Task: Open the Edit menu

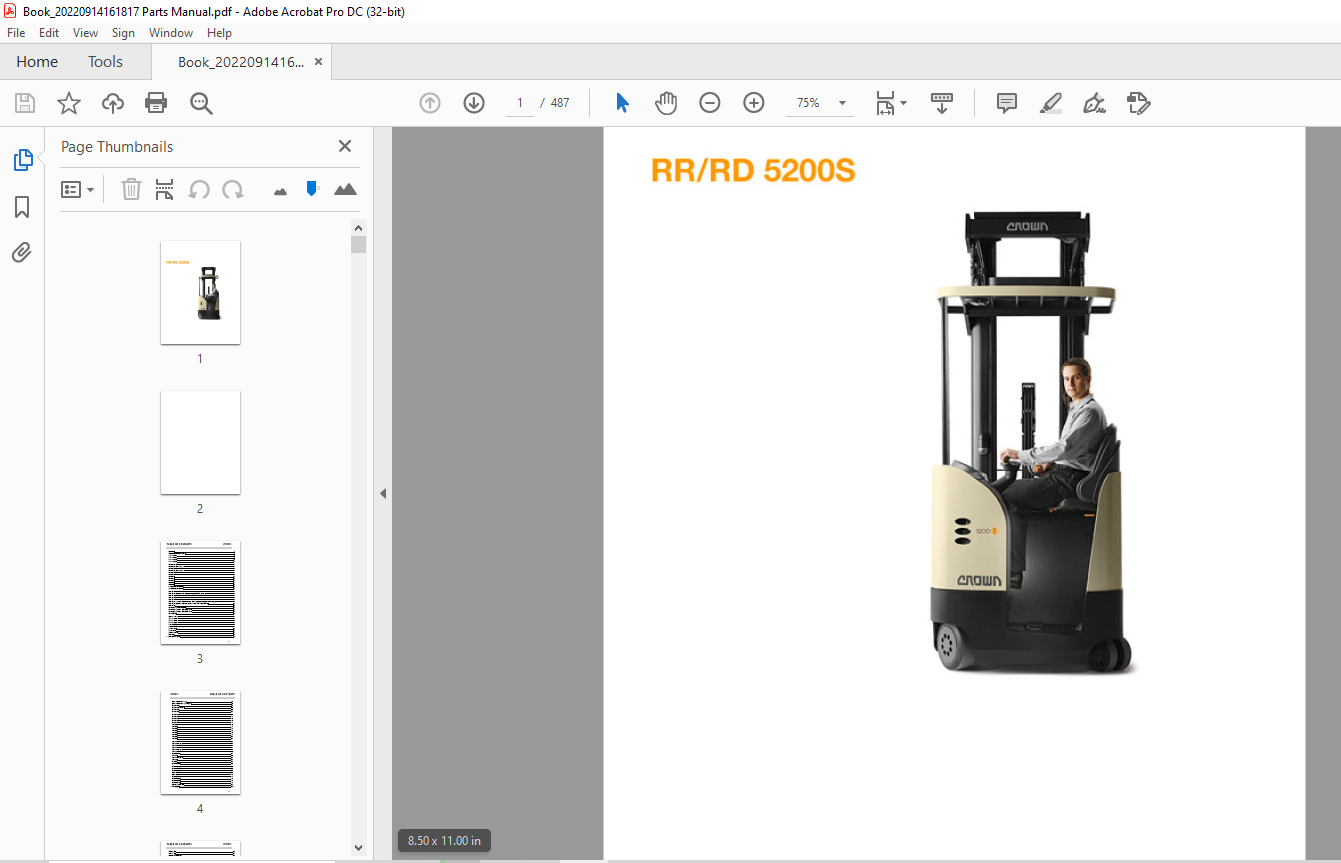Action: pos(49,33)
